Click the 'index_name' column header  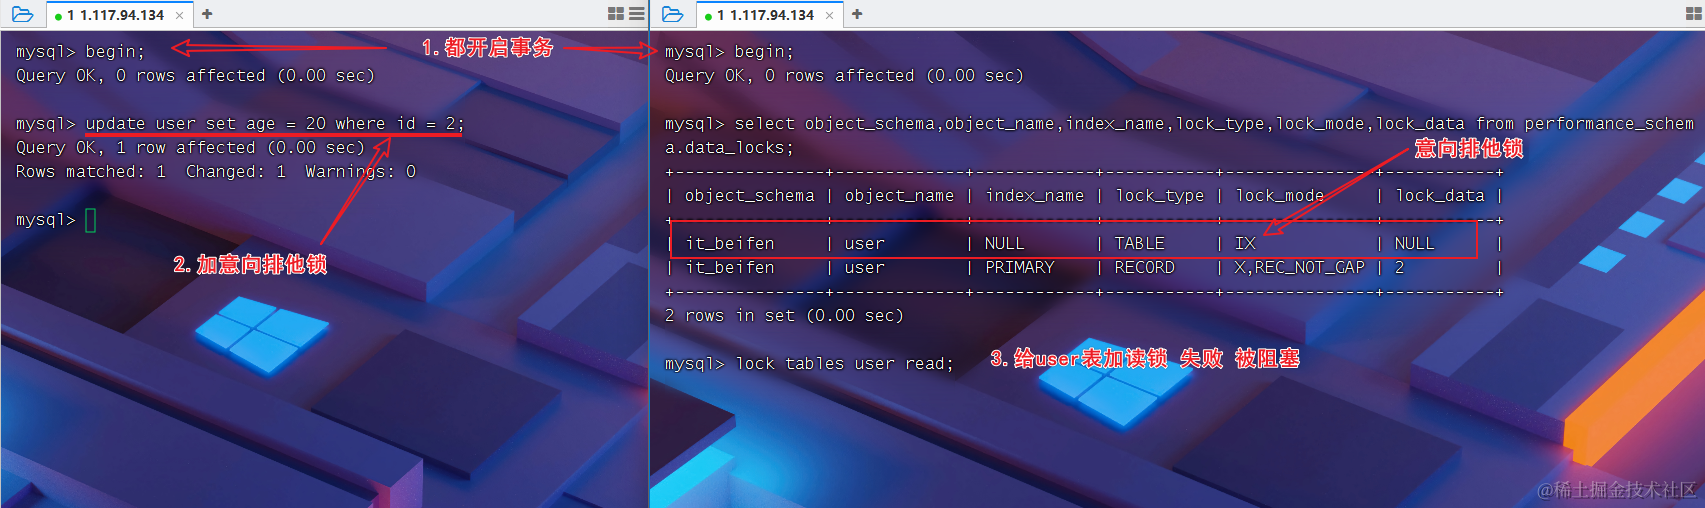[x=1035, y=195]
